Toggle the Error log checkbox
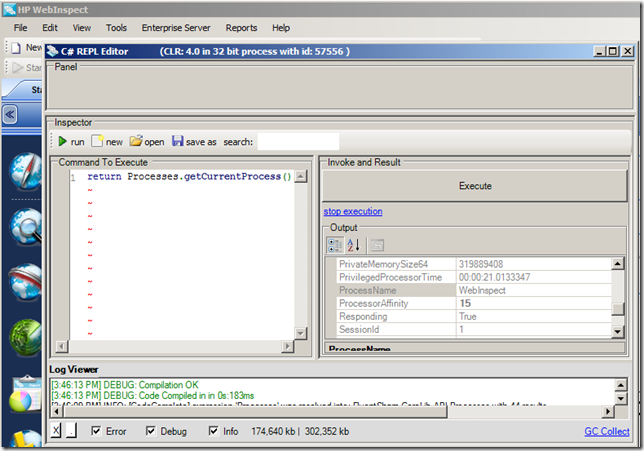The image size is (644, 451). pos(96,431)
